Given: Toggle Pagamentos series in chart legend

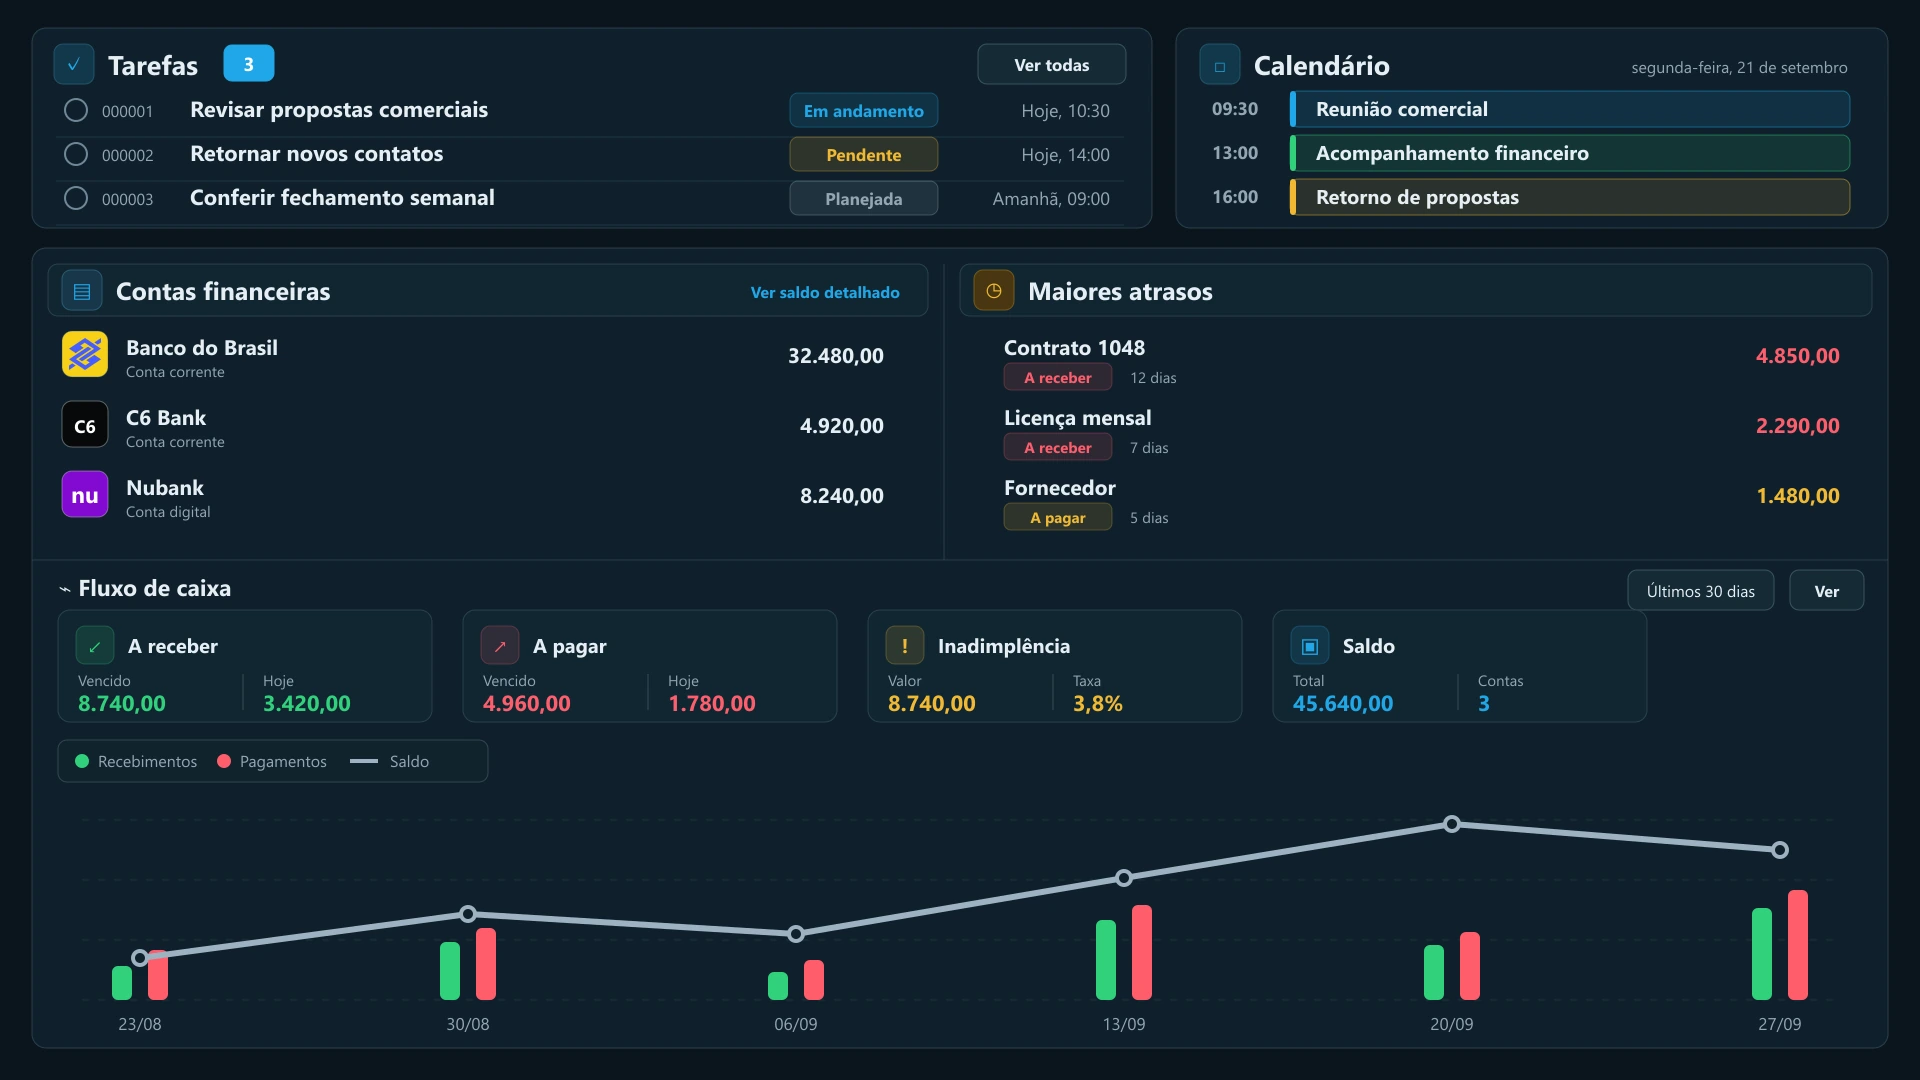Looking at the screenshot, I should (x=272, y=761).
